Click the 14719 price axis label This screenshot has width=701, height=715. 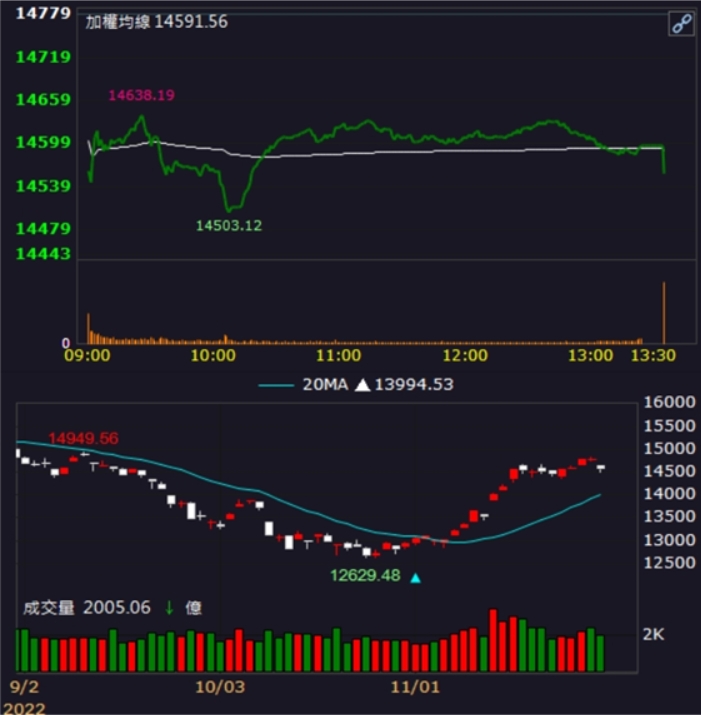click(x=43, y=57)
